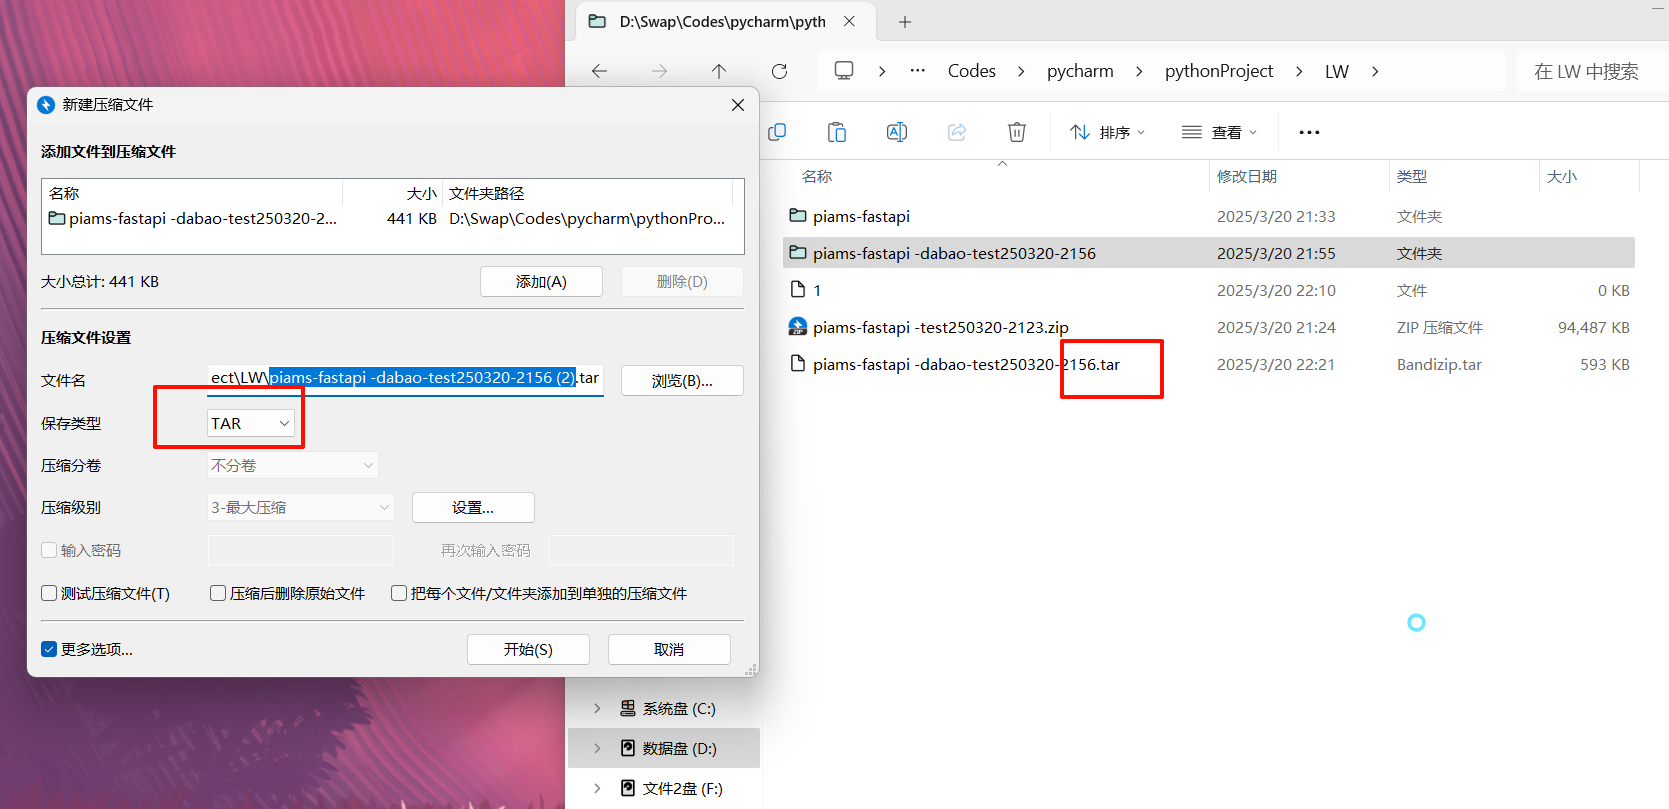Click pythonProject in the address breadcrumb
The image size is (1669, 809).
[1219, 71]
